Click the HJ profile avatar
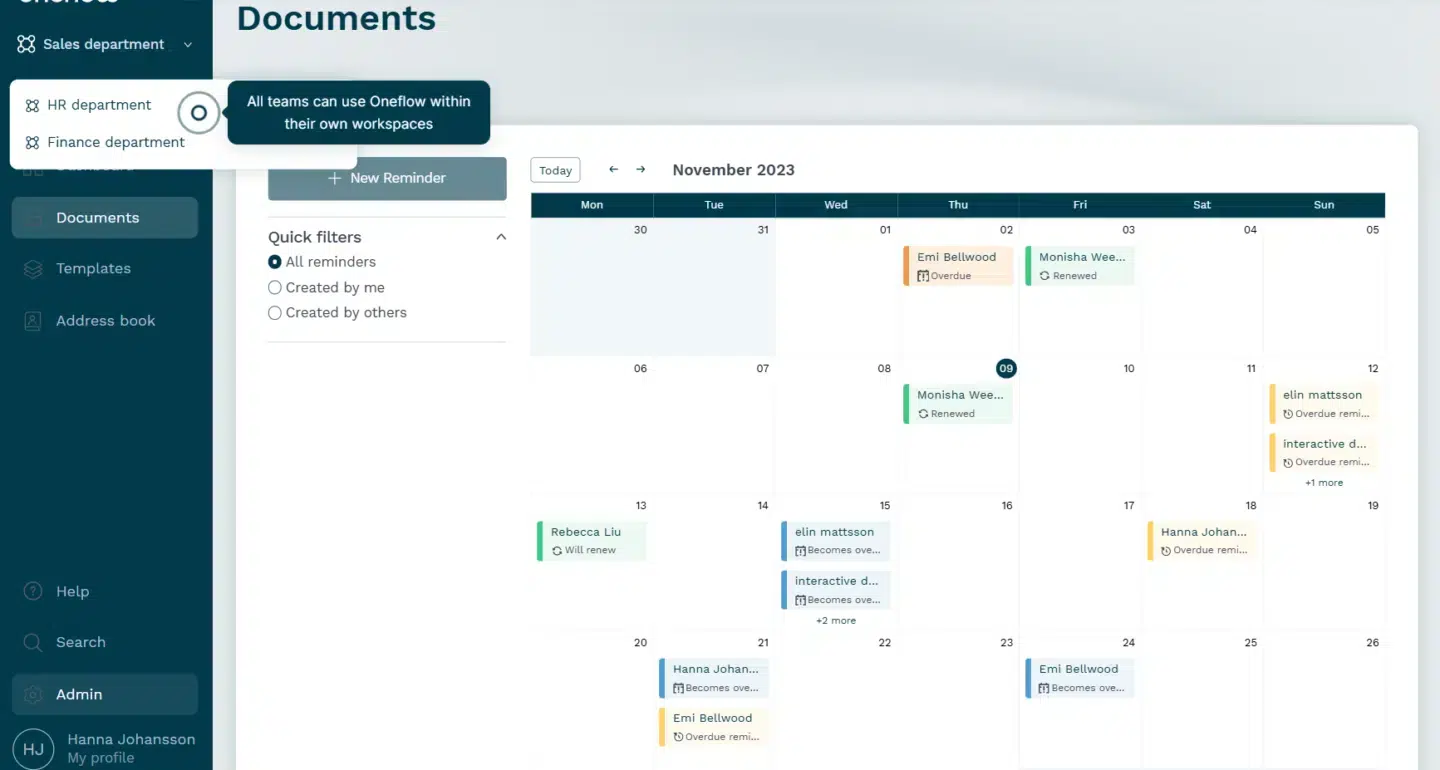This screenshot has width=1440, height=770. pos(33,747)
